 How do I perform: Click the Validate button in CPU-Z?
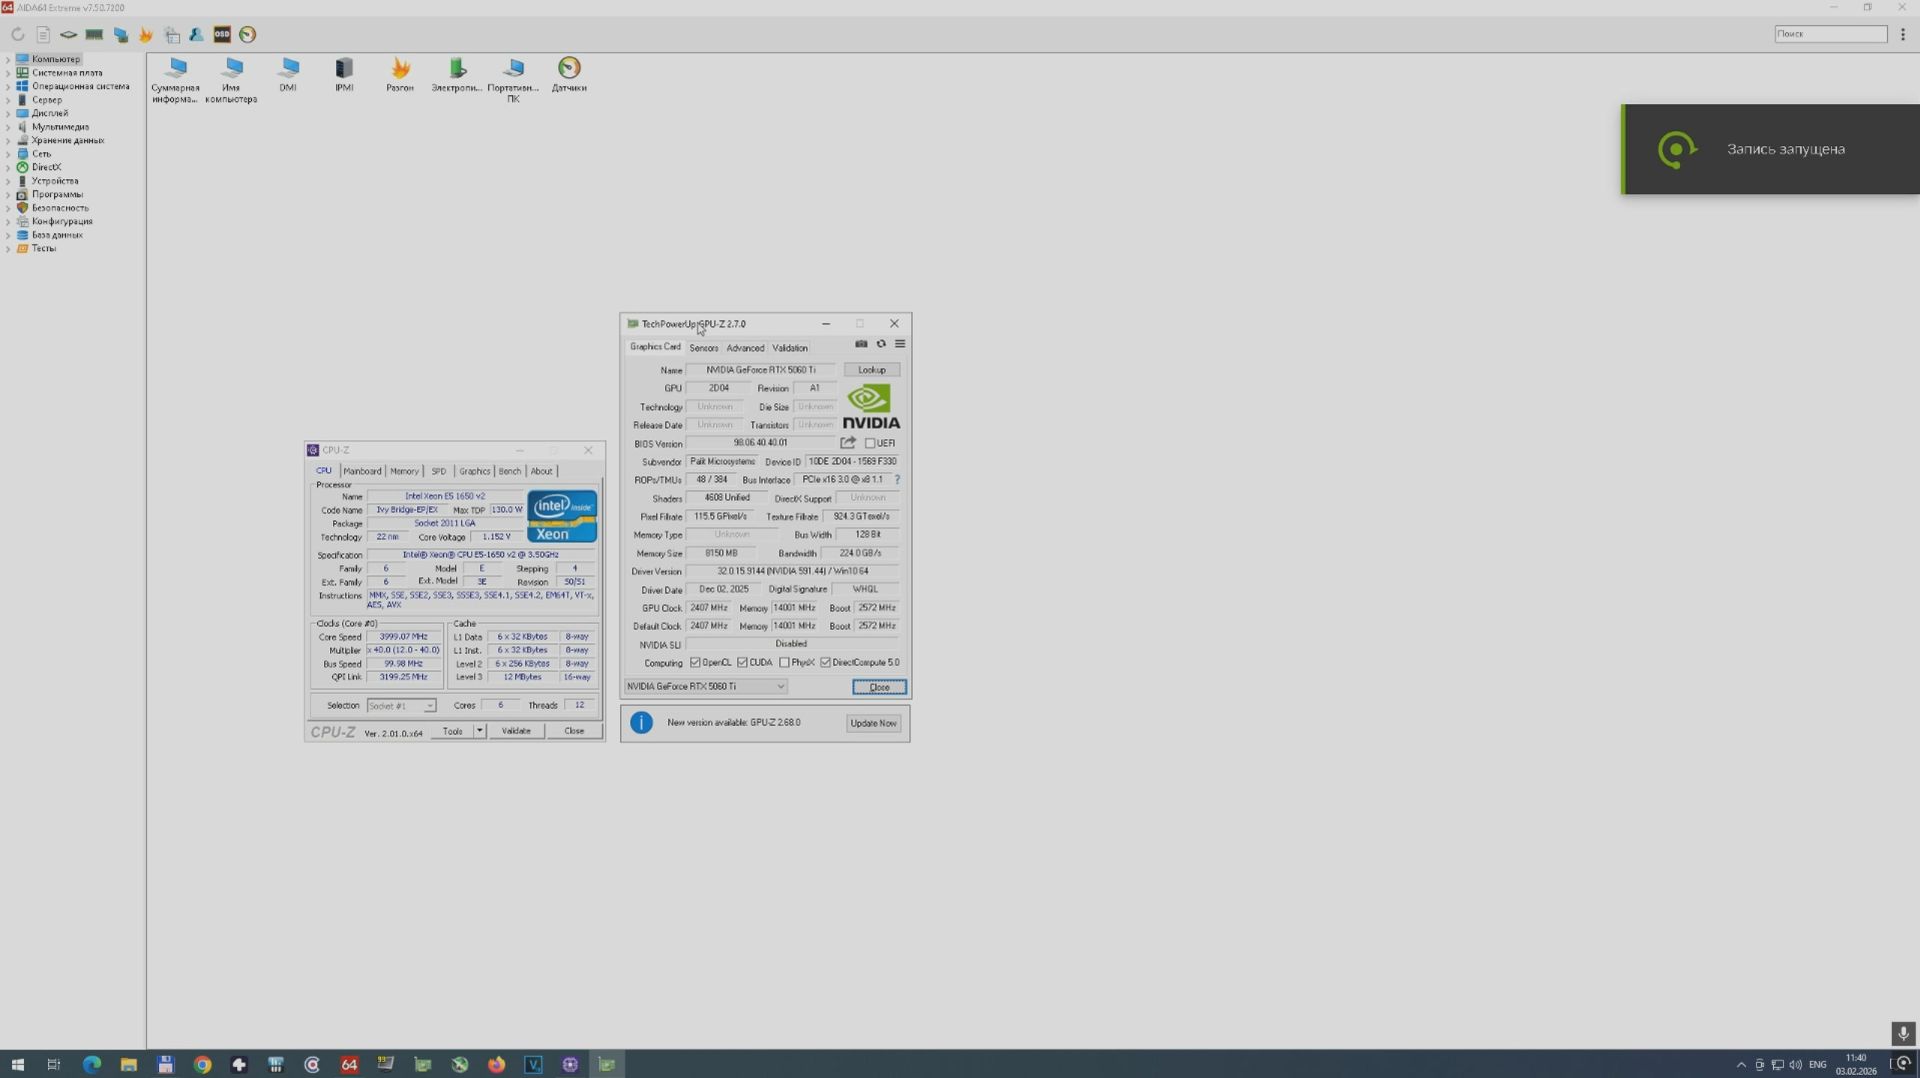516,731
